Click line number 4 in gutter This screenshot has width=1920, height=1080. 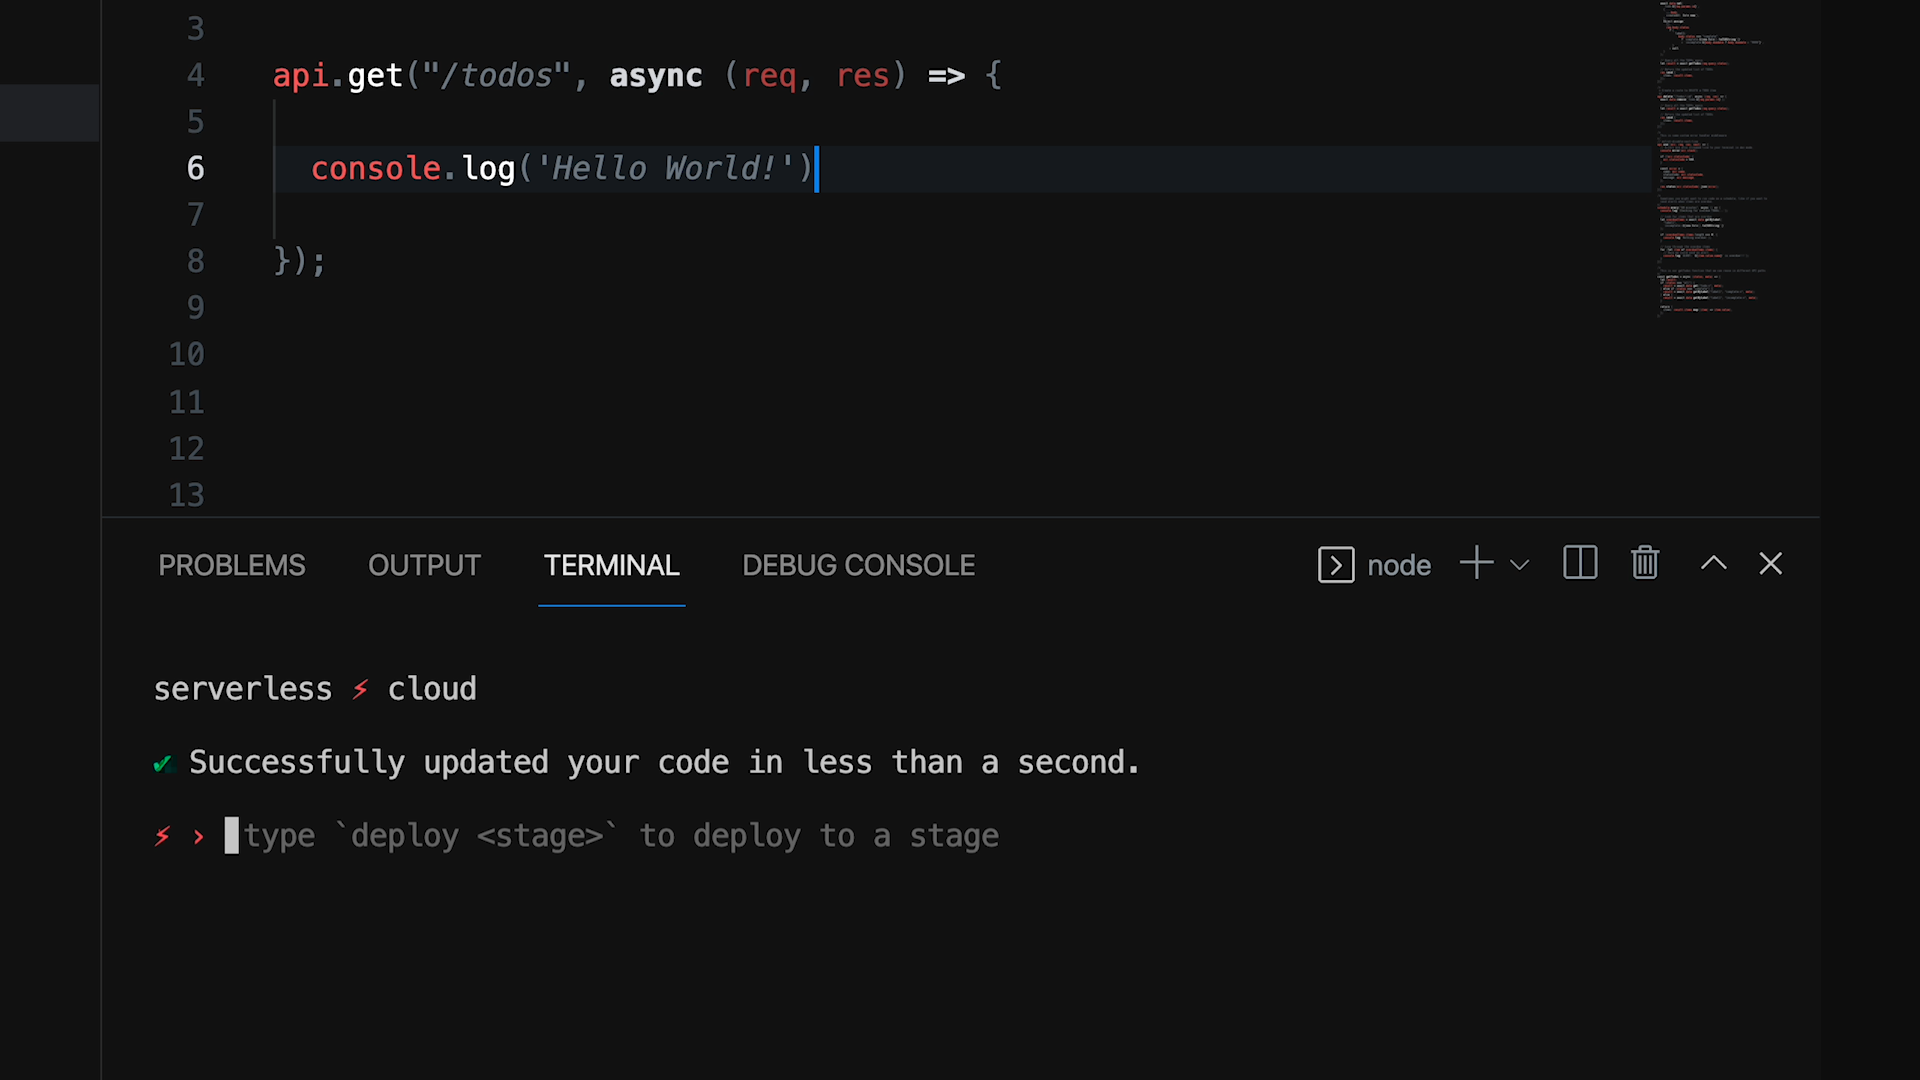196,75
